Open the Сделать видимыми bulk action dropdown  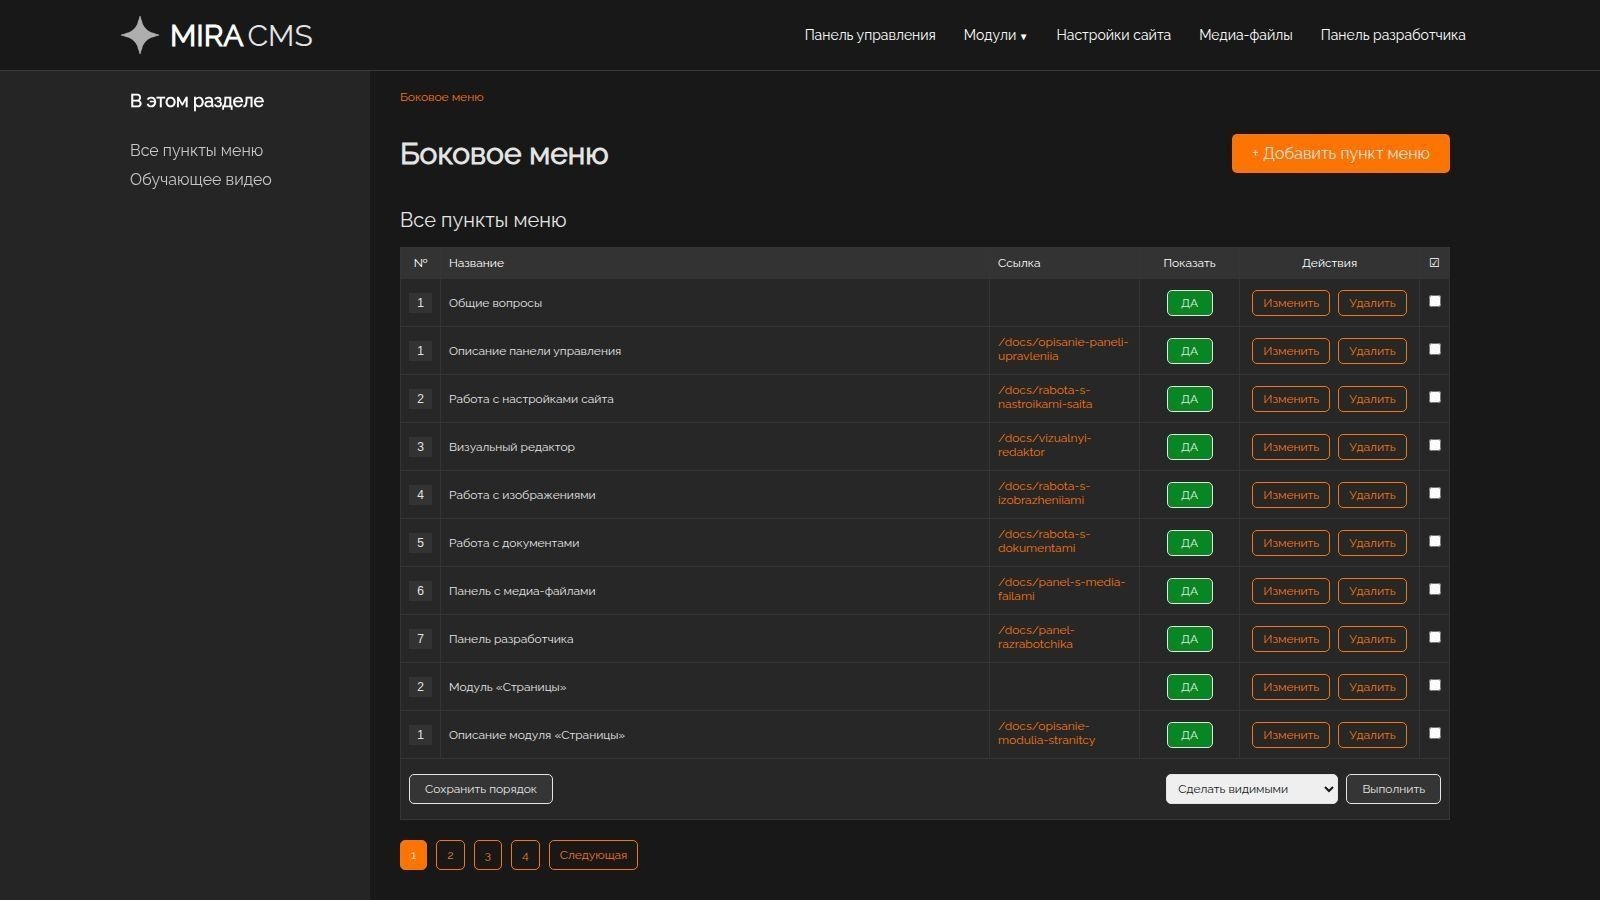(x=1251, y=789)
